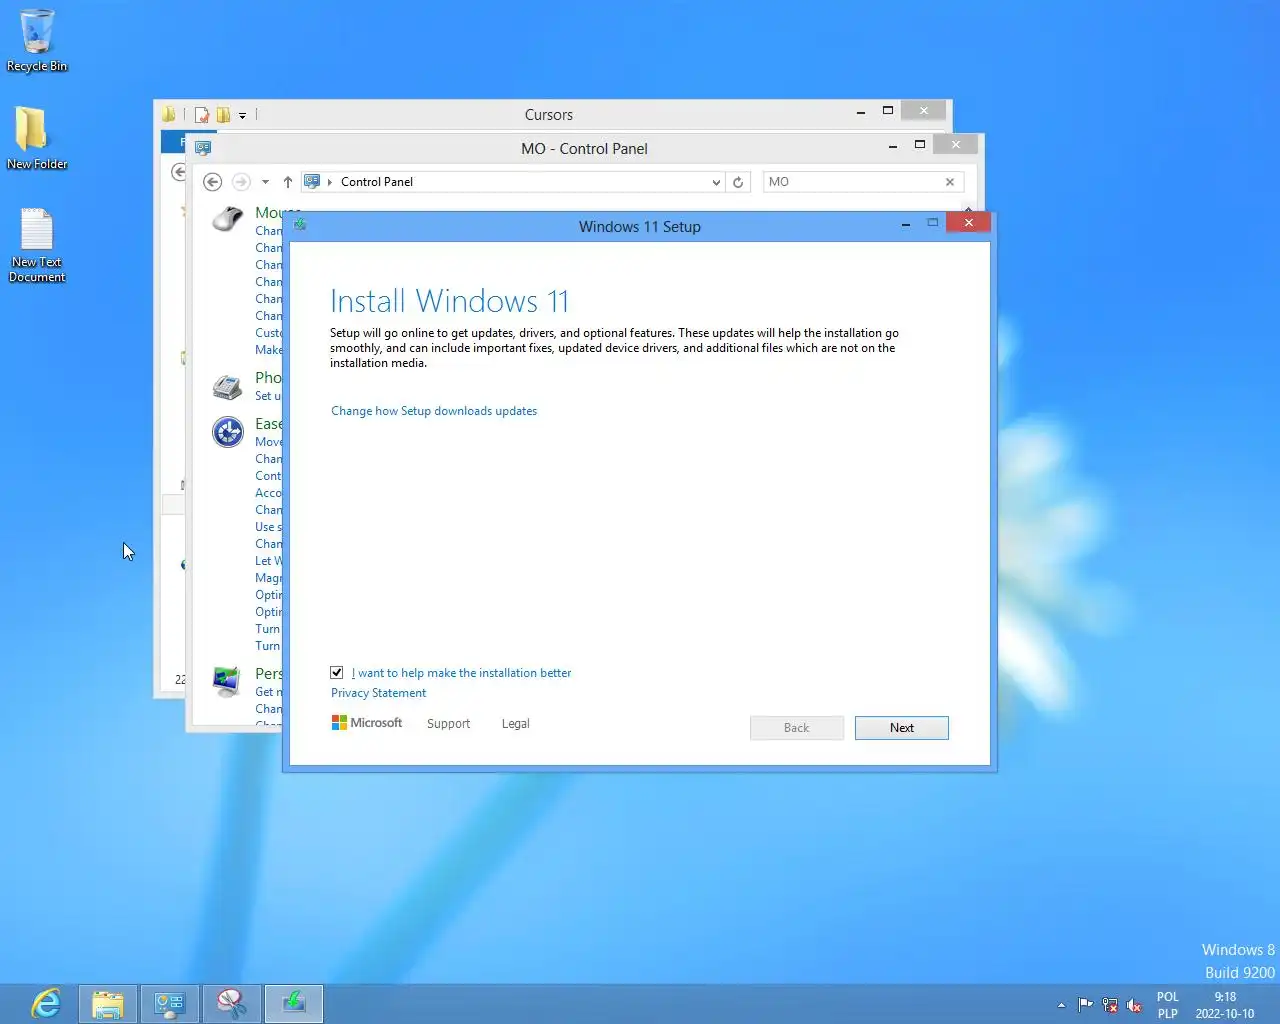Click the Control Panel search field containing MO

click(x=853, y=182)
